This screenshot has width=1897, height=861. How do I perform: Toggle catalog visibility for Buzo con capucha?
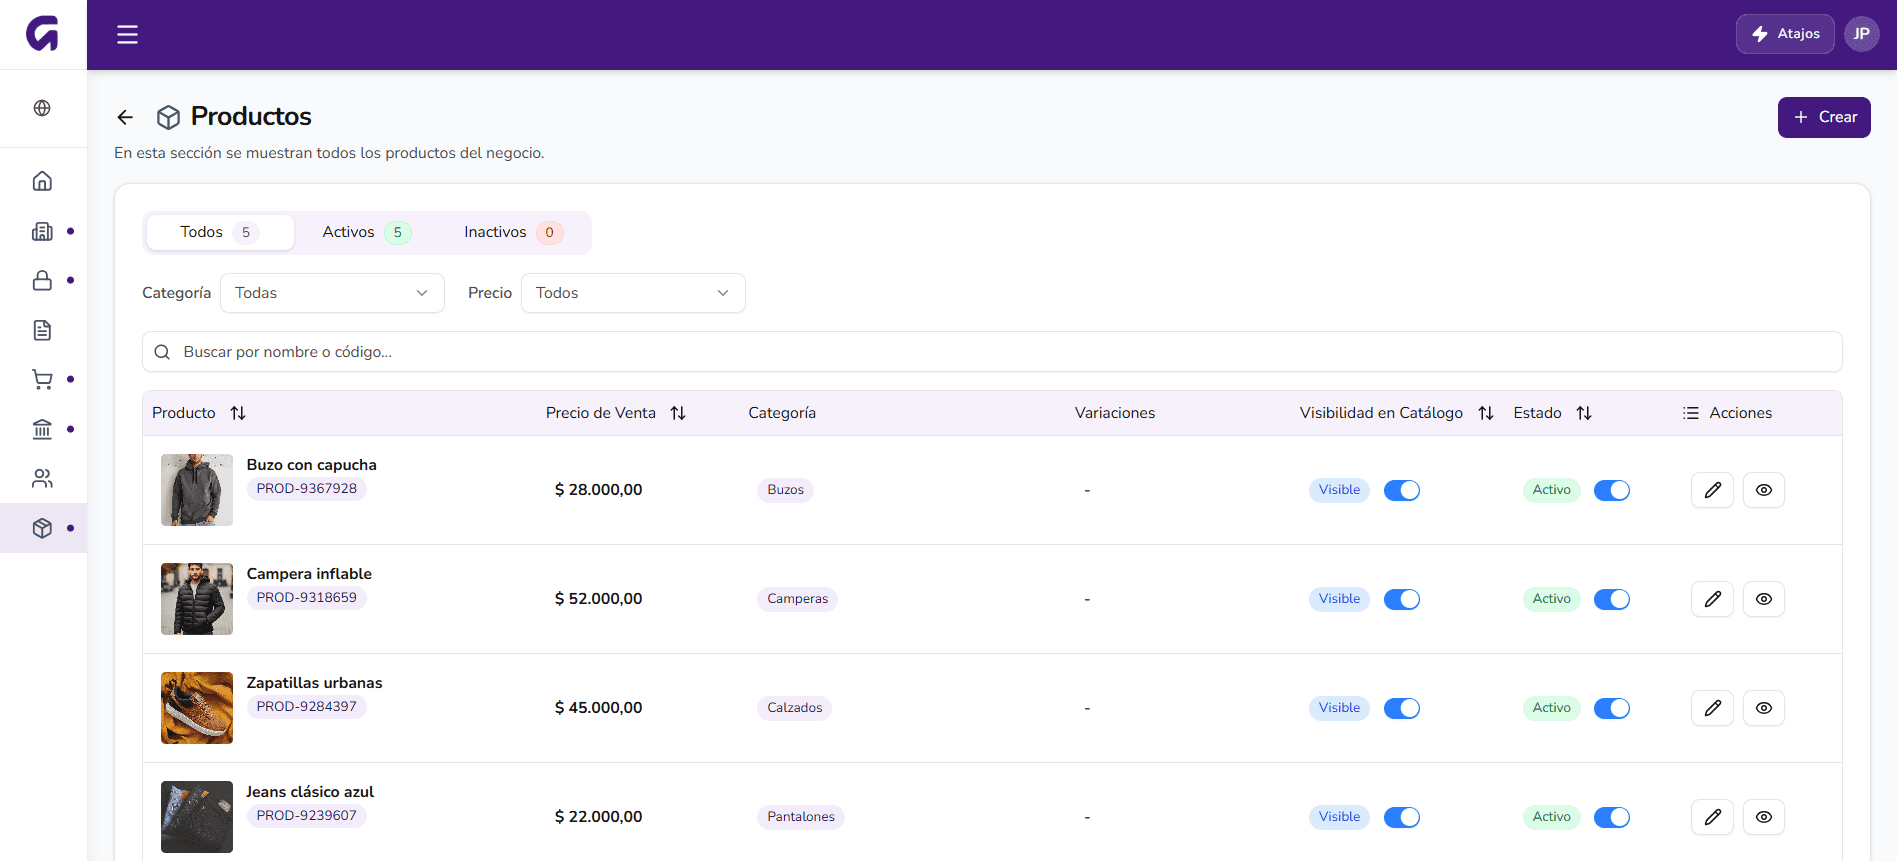(x=1402, y=490)
